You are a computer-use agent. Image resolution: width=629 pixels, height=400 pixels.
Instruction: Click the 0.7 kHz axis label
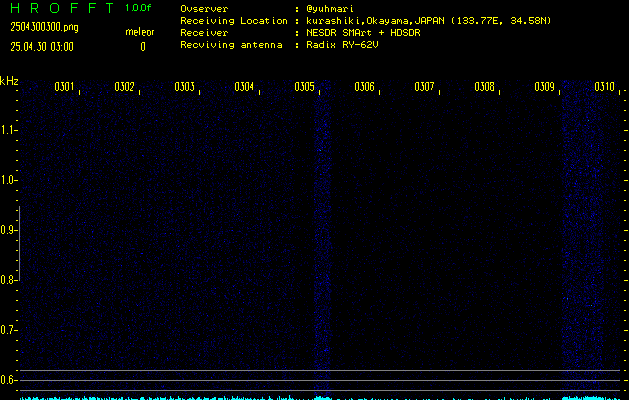pyautogui.click(x=7, y=330)
